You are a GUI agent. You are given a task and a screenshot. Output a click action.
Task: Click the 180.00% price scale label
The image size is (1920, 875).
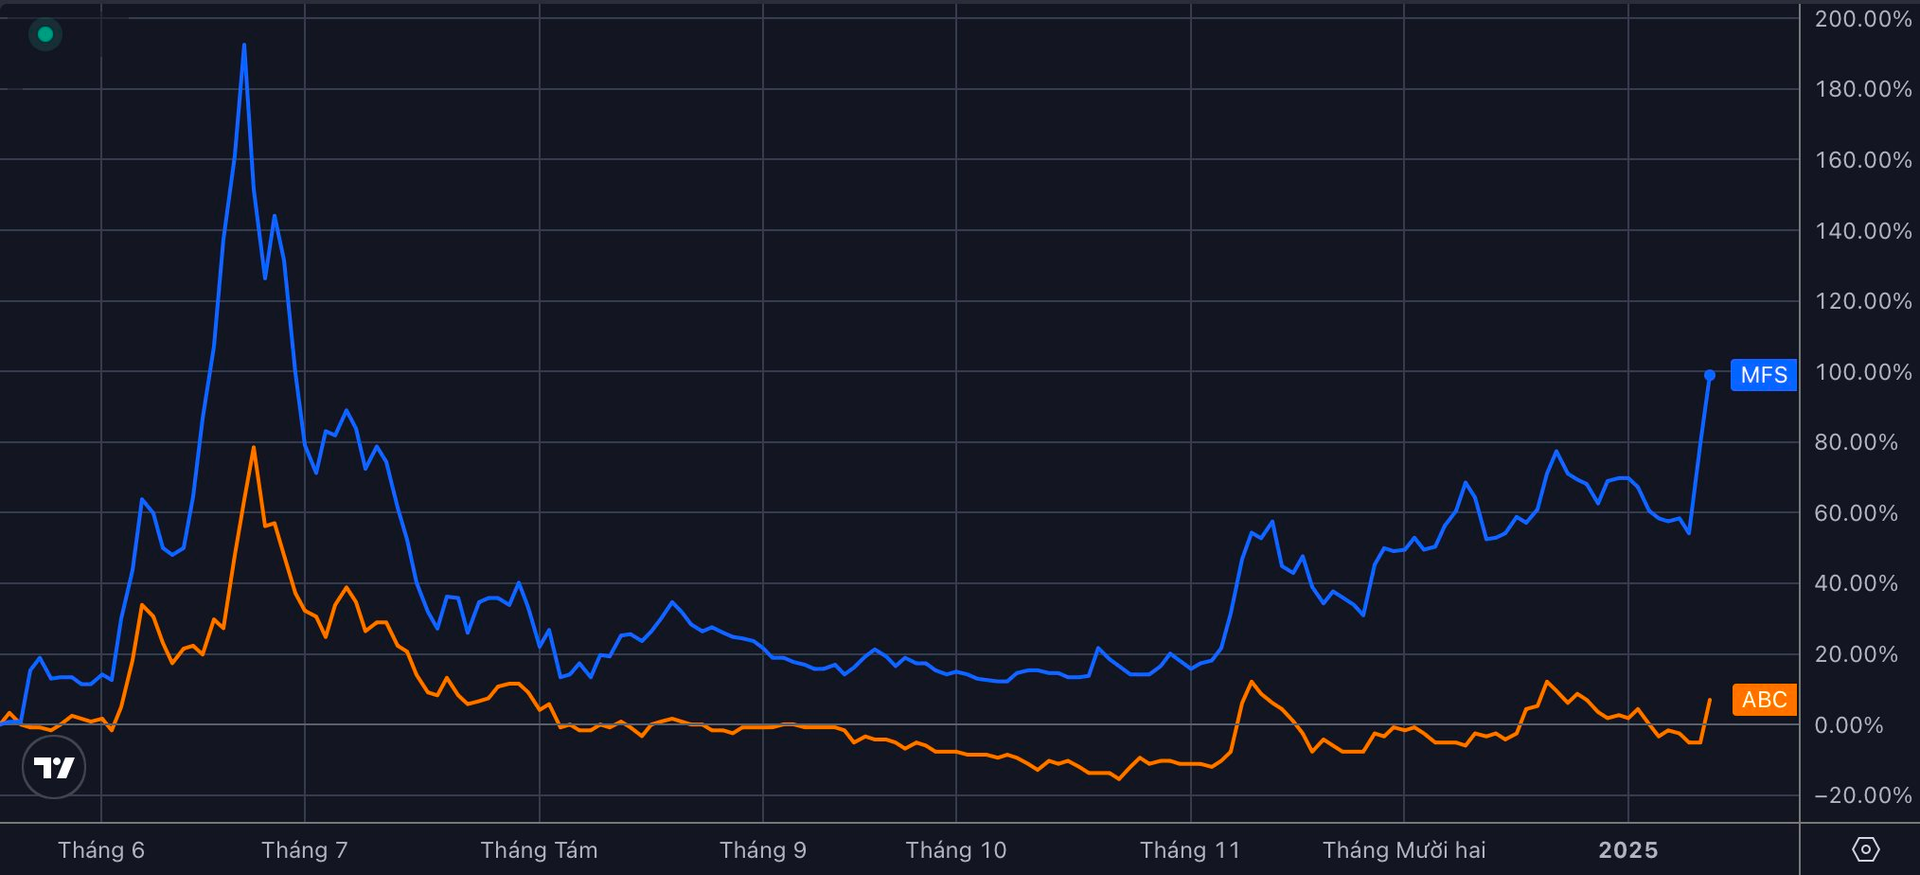point(1863,89)
